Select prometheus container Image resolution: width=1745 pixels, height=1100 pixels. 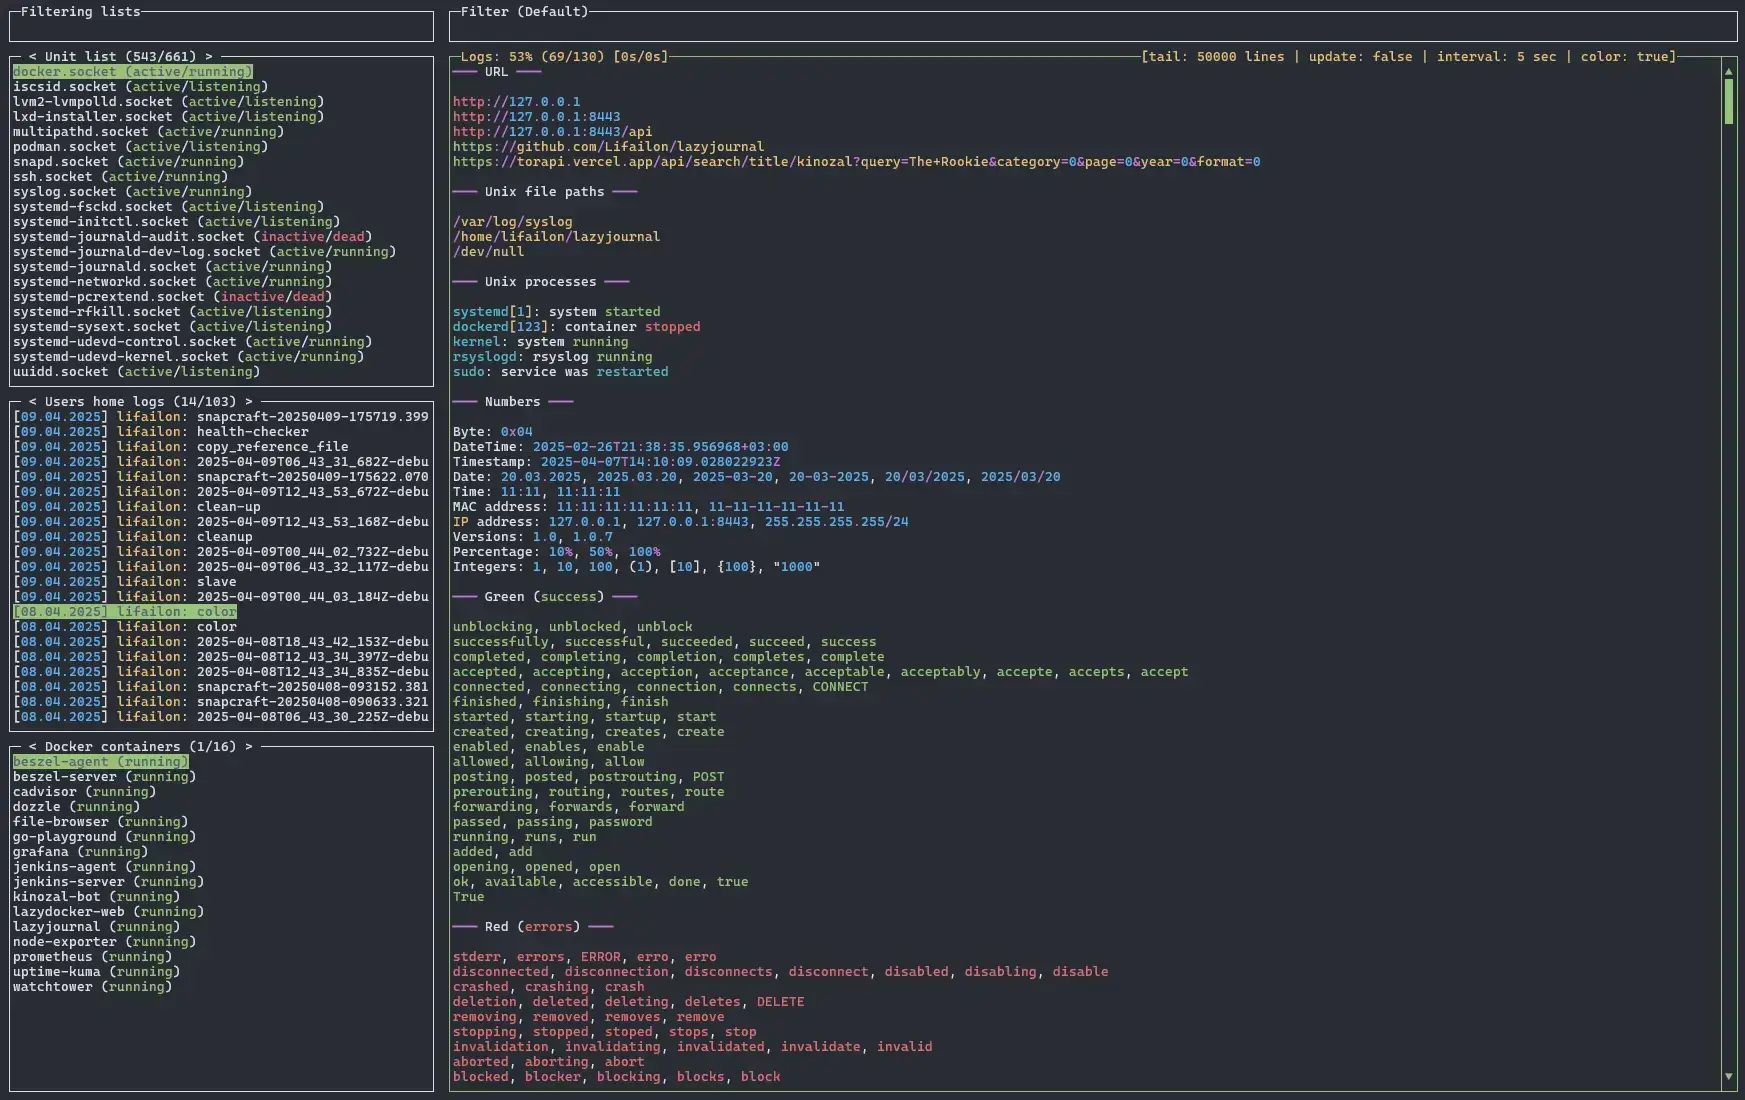[93, 957]
